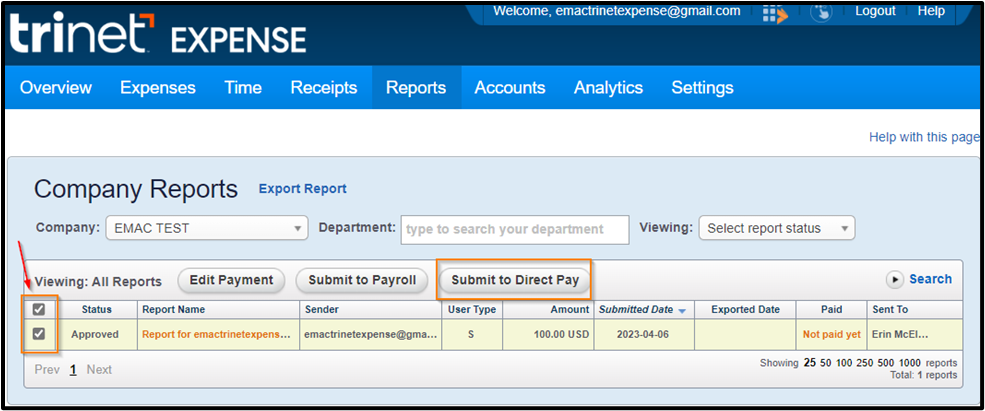
Task: Click Submit to Payroll button
Action: (362, 280)
